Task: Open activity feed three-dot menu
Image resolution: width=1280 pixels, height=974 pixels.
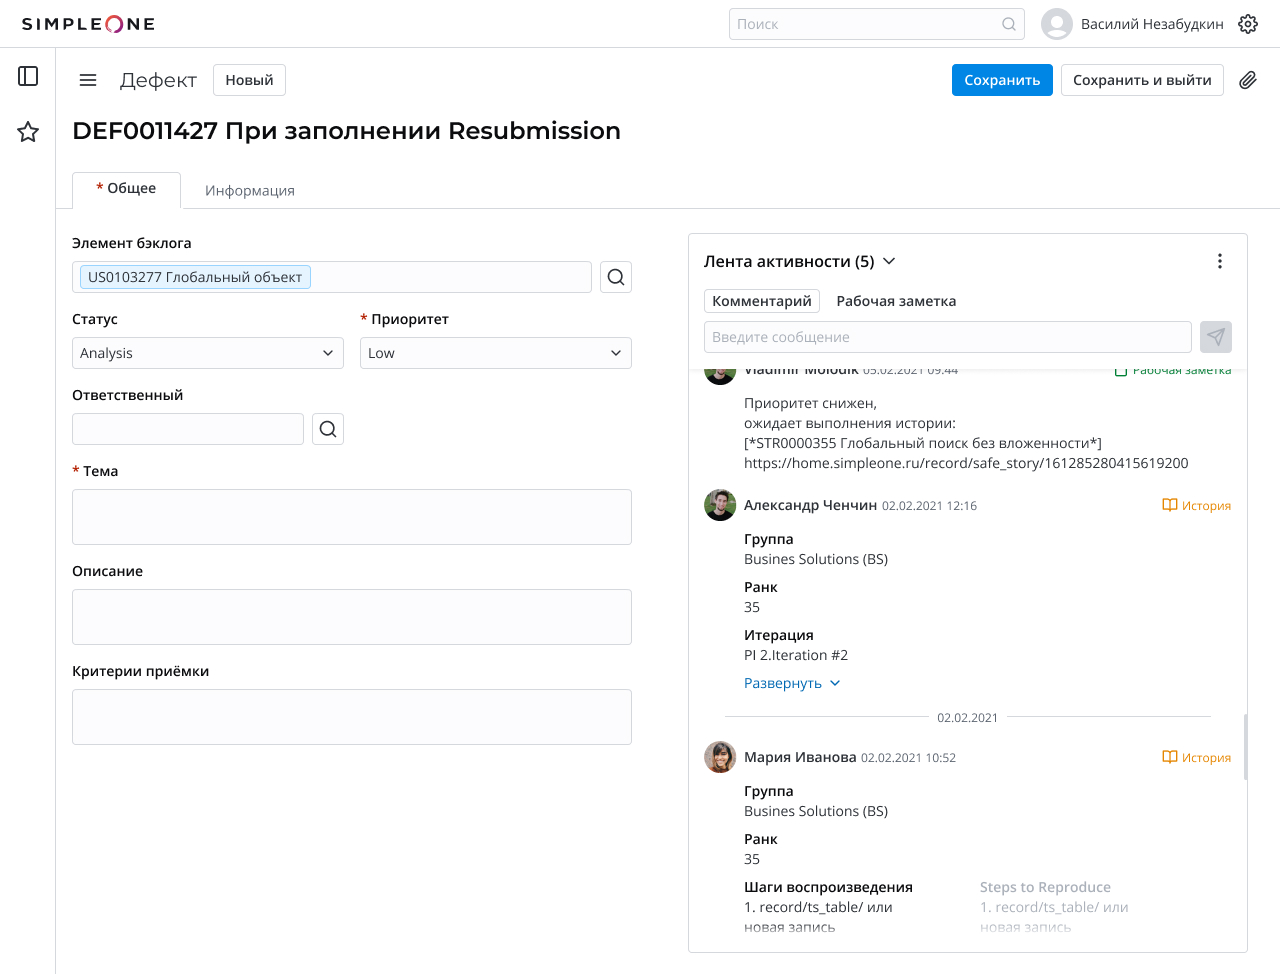Action: (x=1220, y=261)
